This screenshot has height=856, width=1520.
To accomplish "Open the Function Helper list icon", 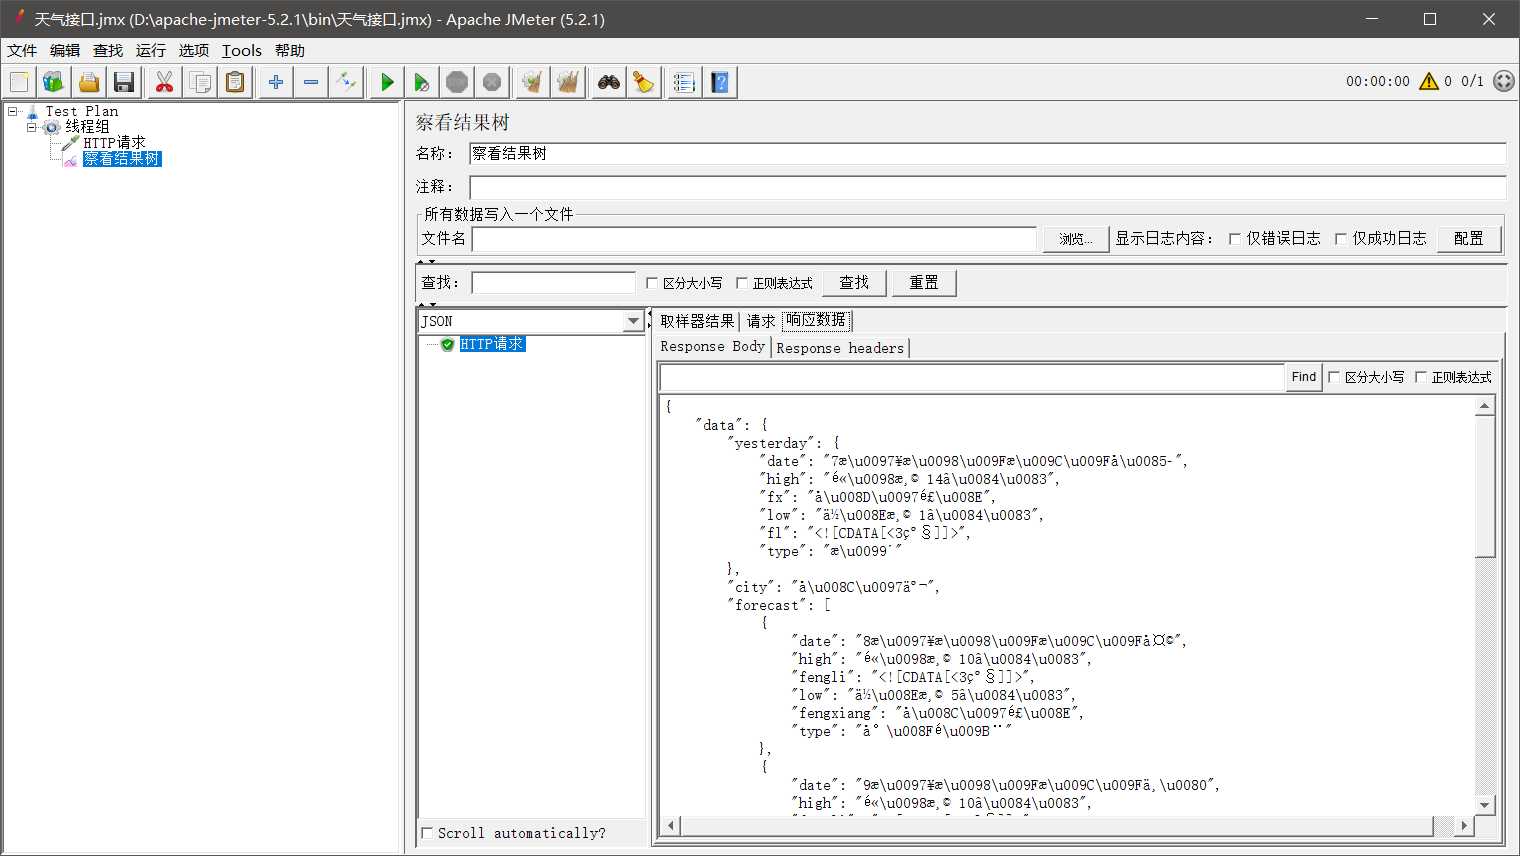I will 685,82.
